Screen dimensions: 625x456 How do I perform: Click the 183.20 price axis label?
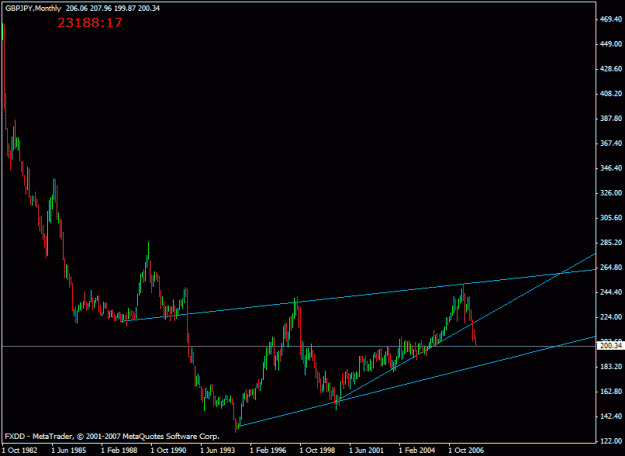(x=613, y=366)
